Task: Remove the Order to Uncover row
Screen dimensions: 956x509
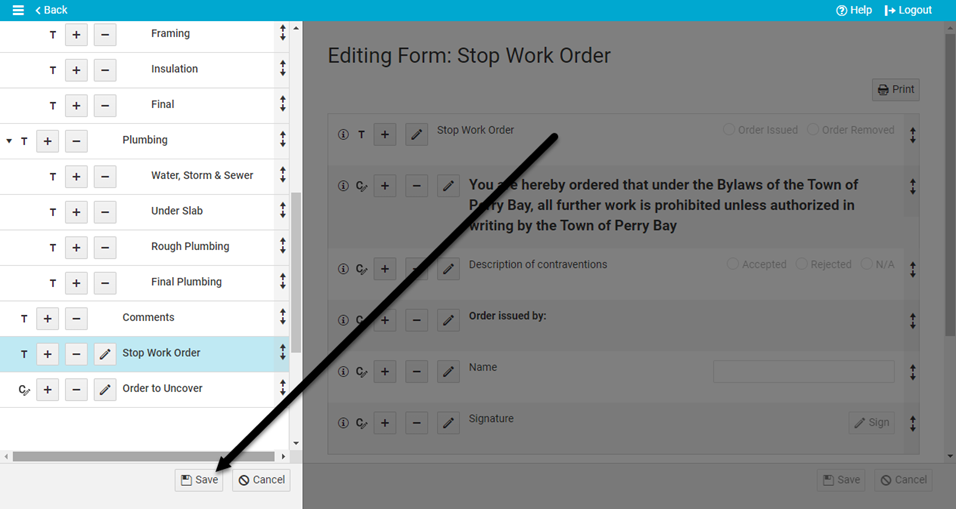Action: pyautogui.click(x=76, y=389)
